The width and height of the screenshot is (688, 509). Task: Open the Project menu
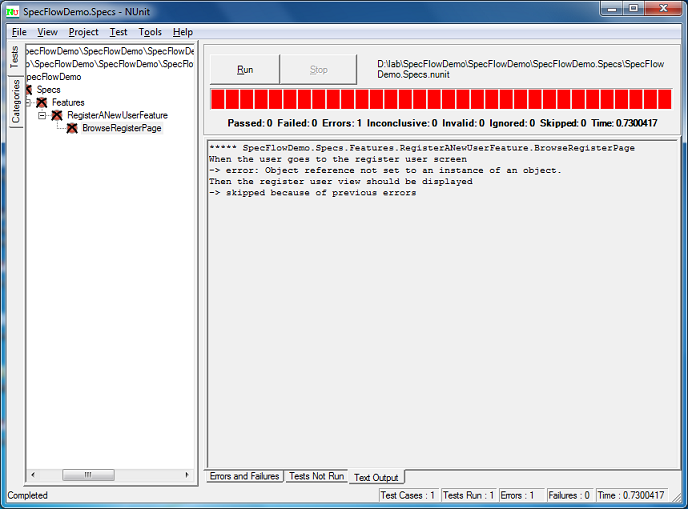click(x=83, y=32)
